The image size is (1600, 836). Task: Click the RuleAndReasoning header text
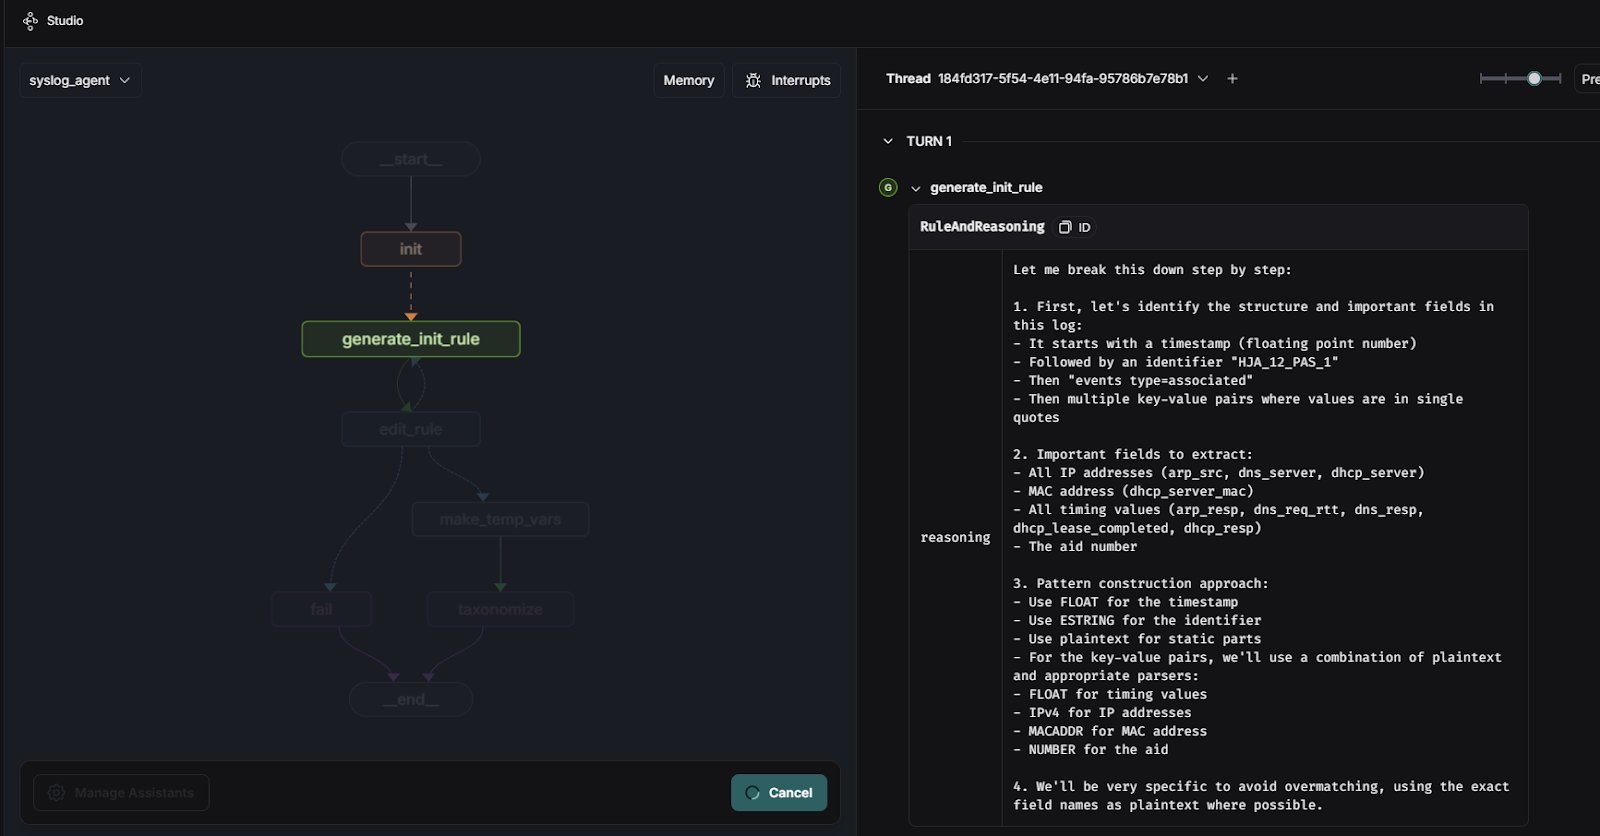click(982, 227)
